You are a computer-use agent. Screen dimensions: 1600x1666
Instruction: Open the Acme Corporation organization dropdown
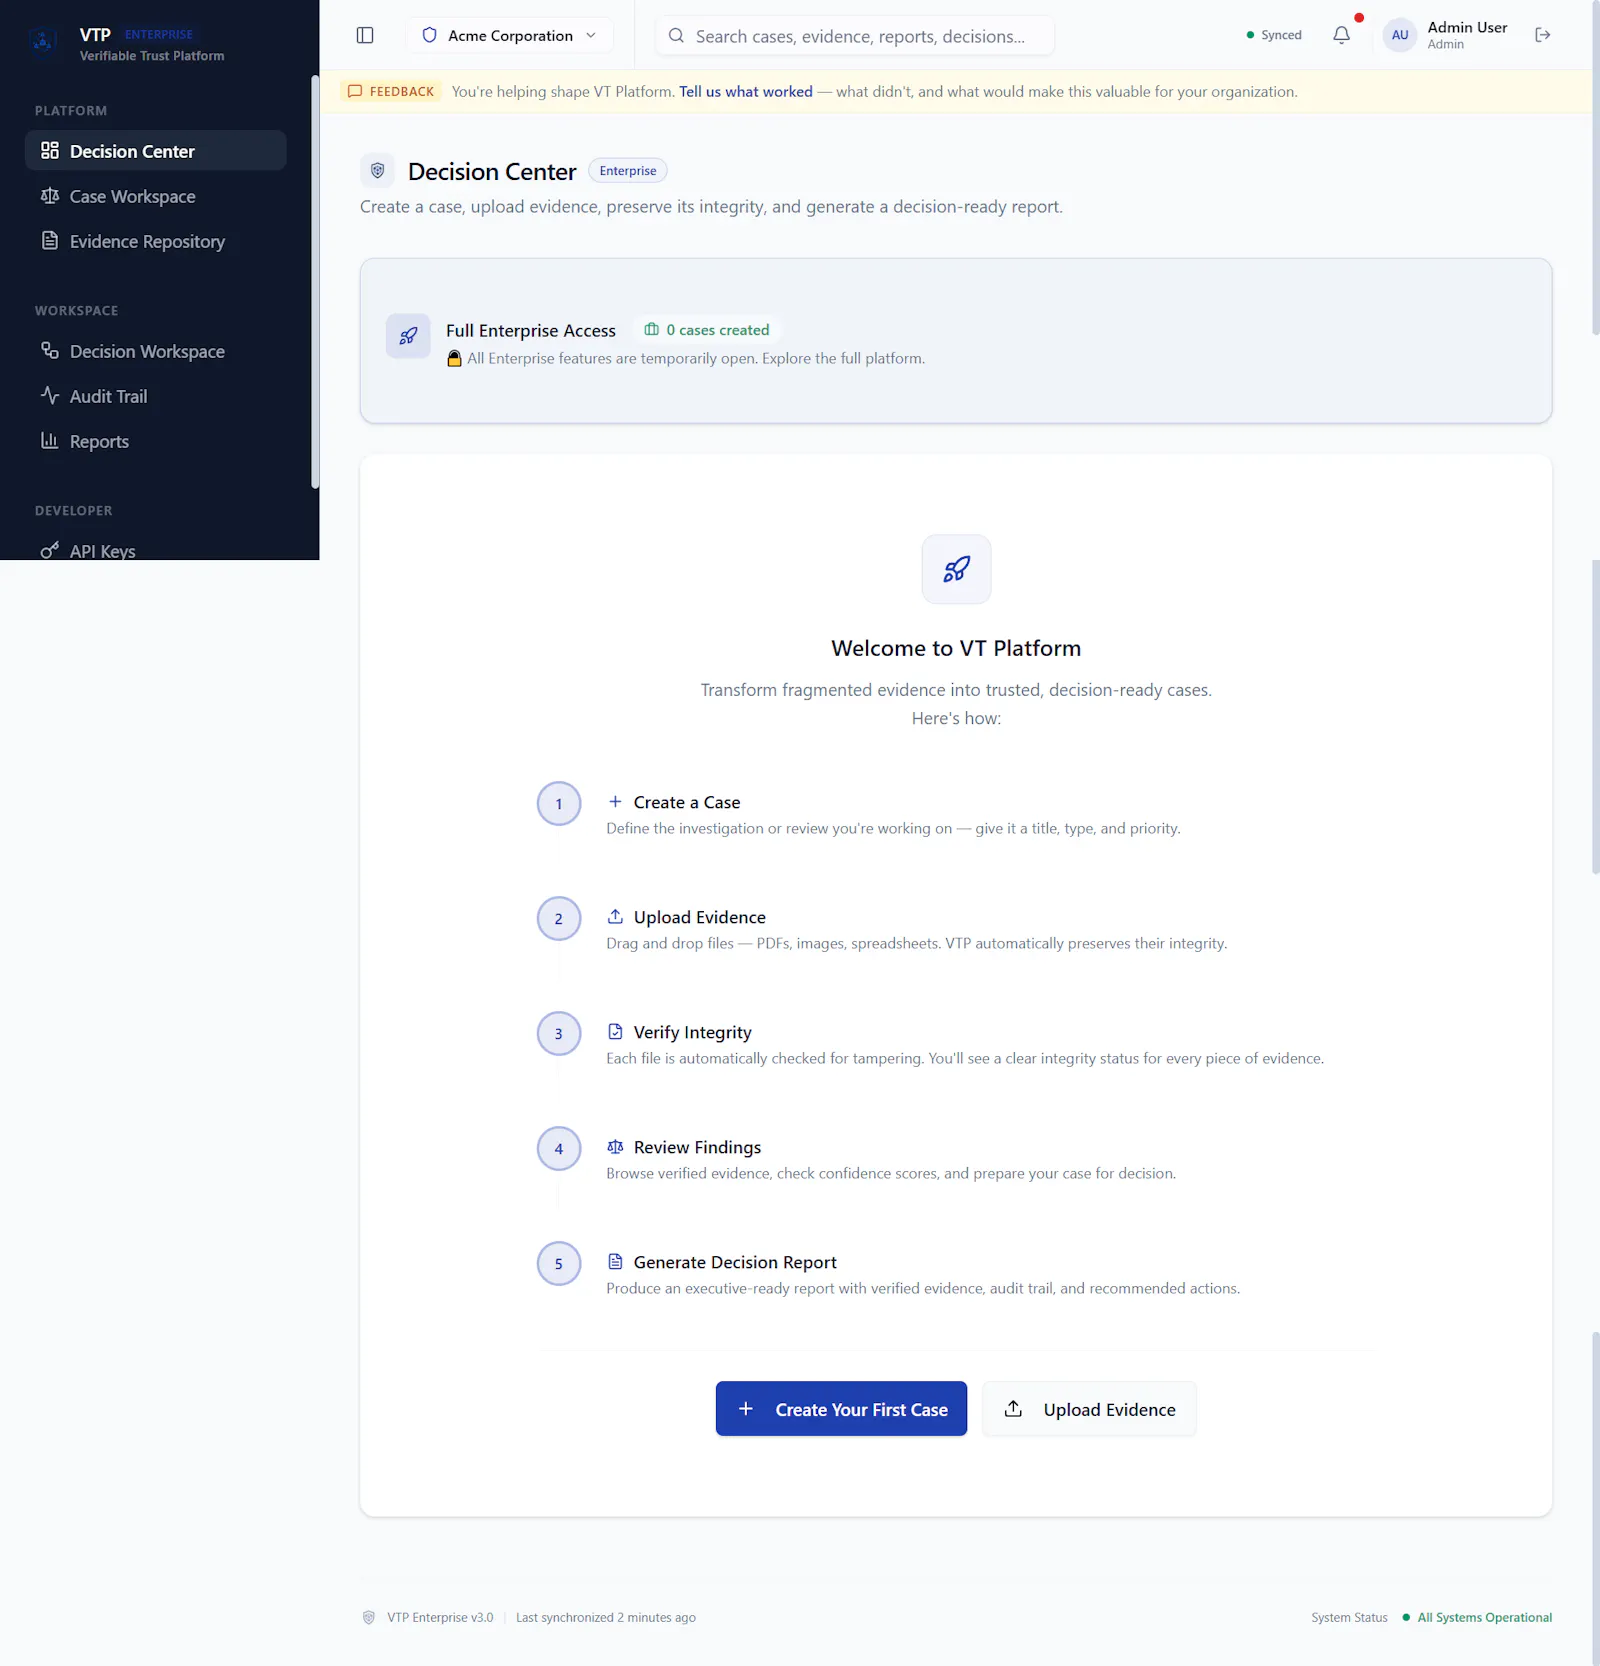point(510,35)
